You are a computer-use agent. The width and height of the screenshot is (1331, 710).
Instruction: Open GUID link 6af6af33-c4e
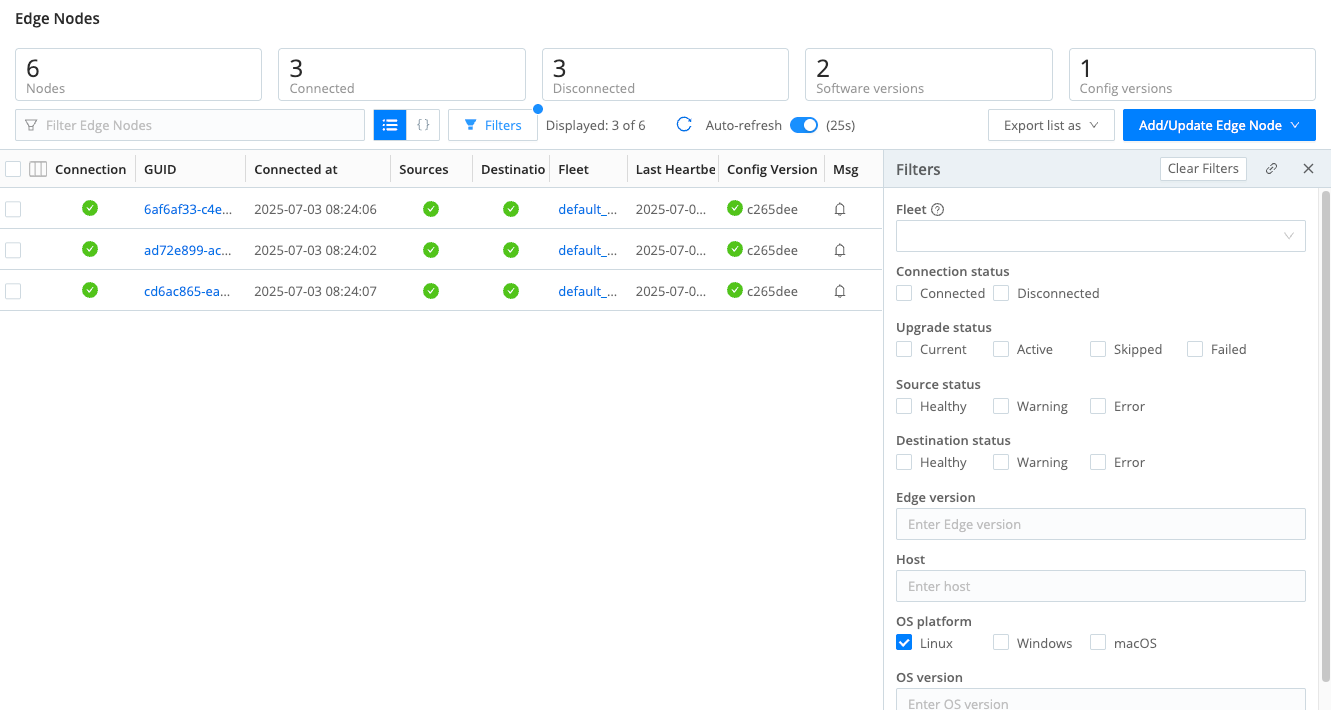pos(188,209)
